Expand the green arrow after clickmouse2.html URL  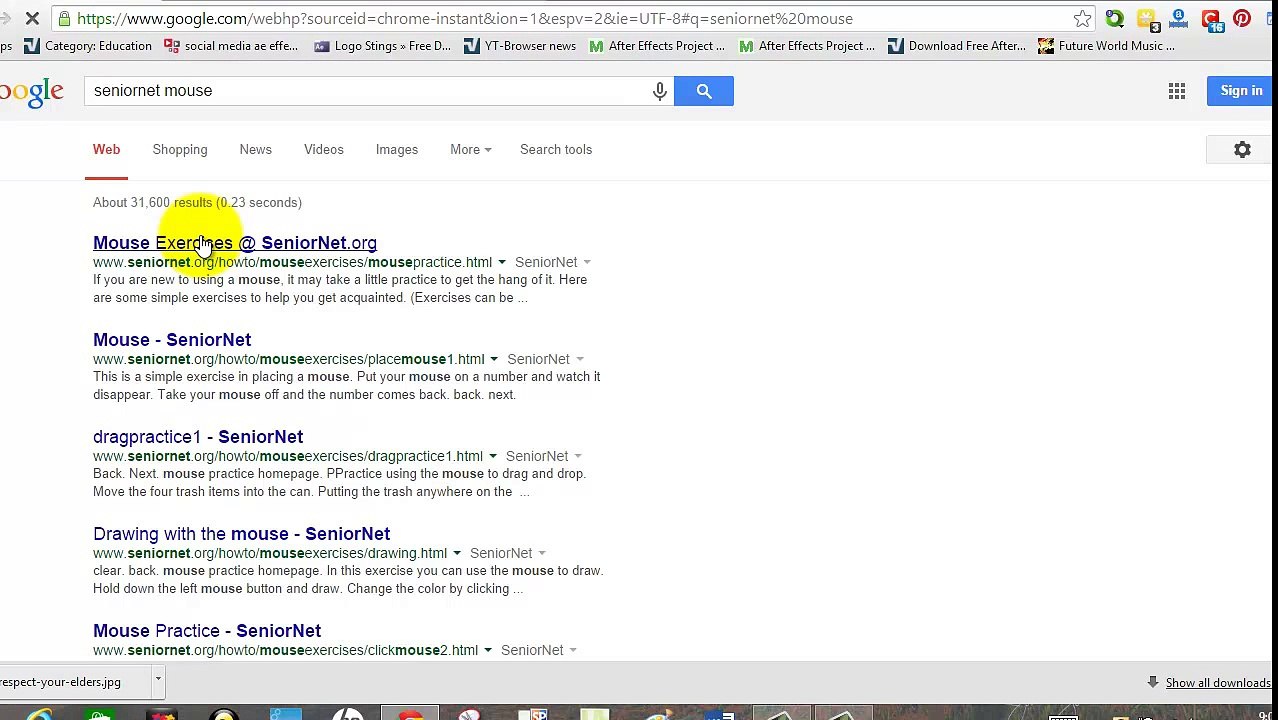click(488, 651)
